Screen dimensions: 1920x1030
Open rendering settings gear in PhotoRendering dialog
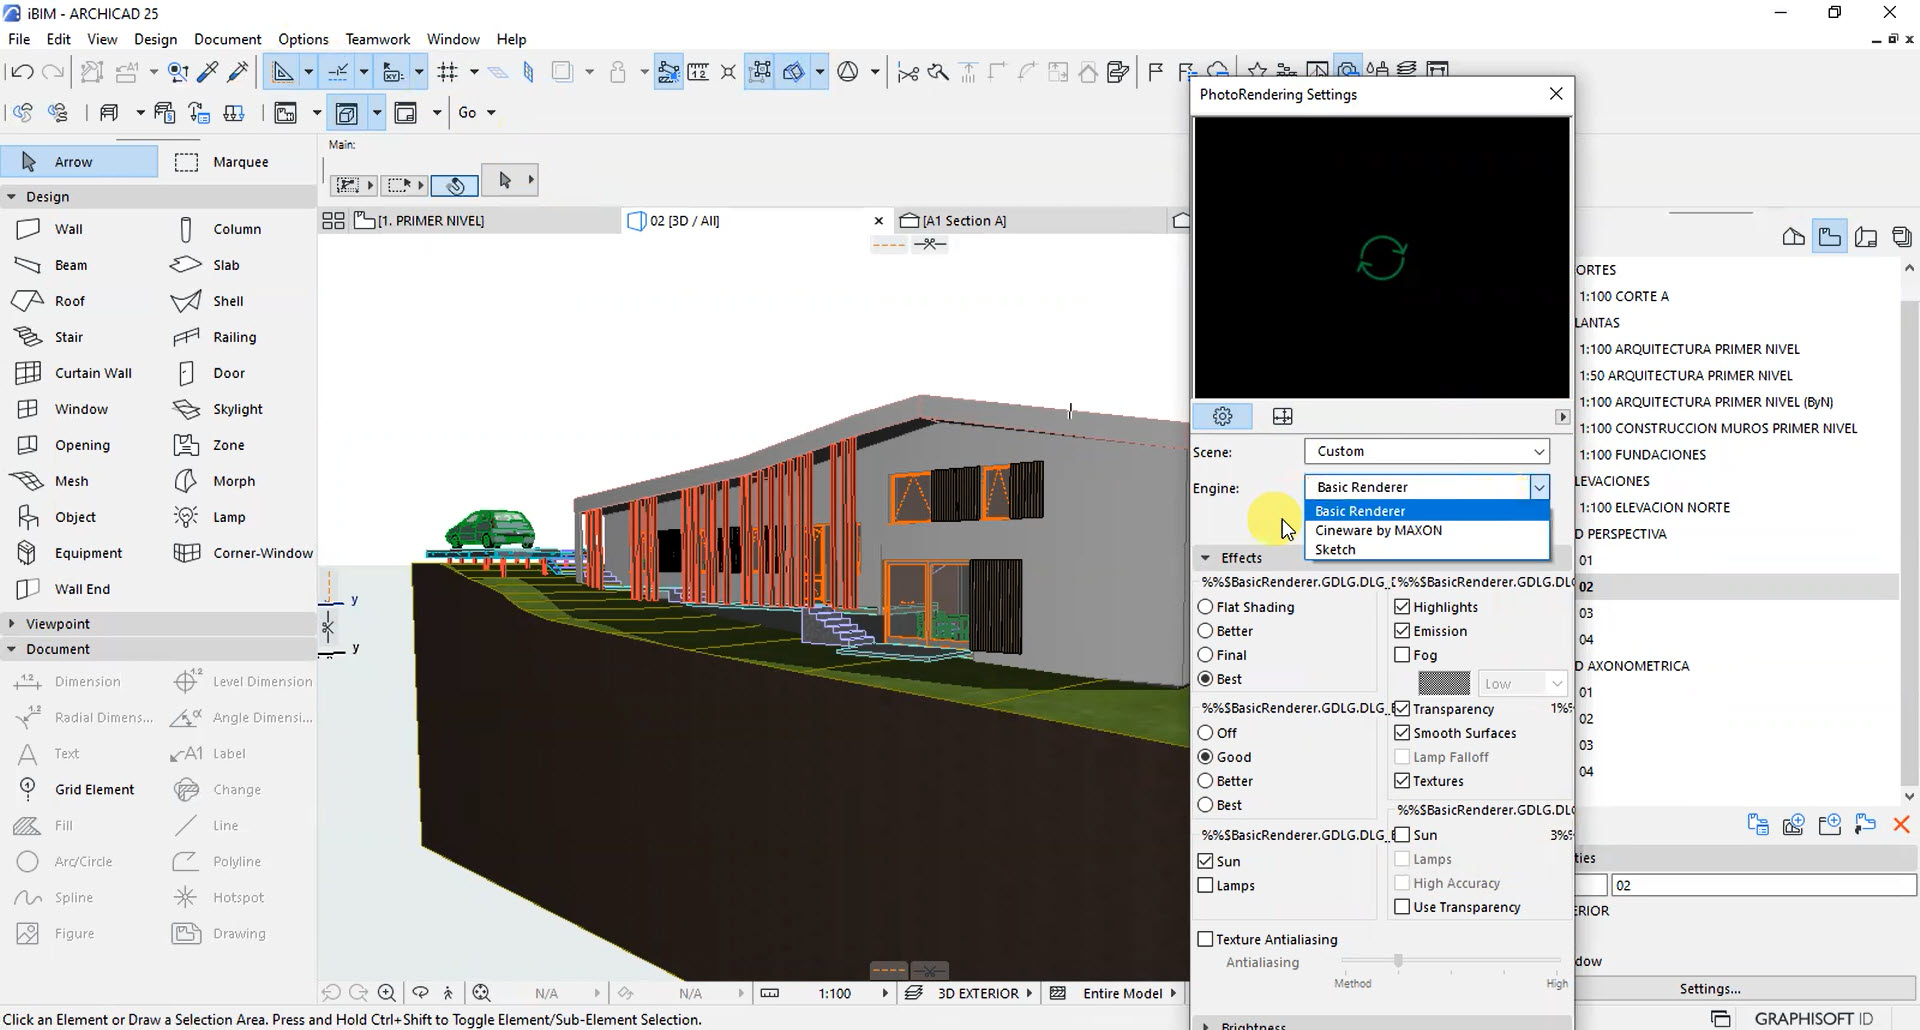(x=1221, y=416)
